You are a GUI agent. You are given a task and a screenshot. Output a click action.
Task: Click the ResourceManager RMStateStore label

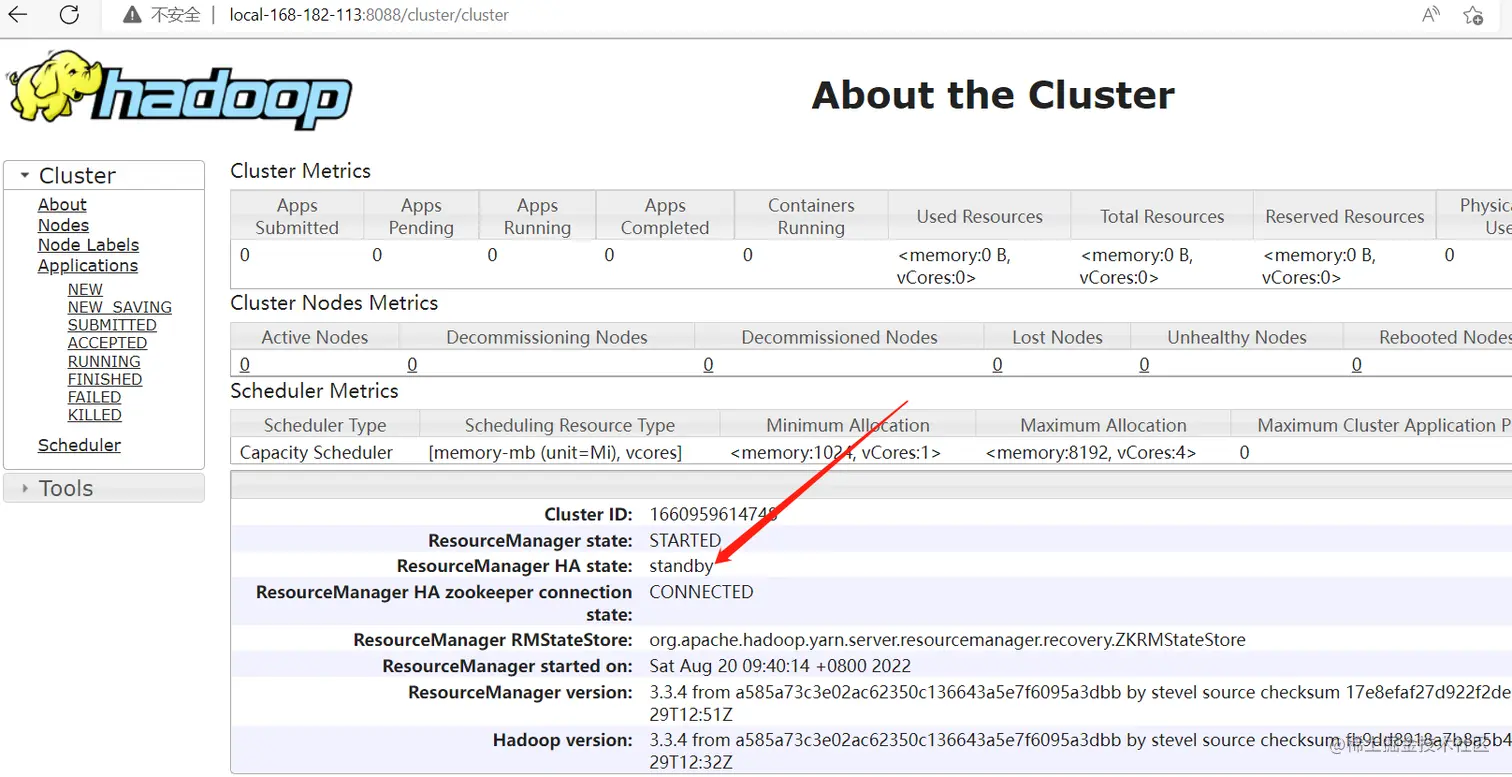(493, 640)
